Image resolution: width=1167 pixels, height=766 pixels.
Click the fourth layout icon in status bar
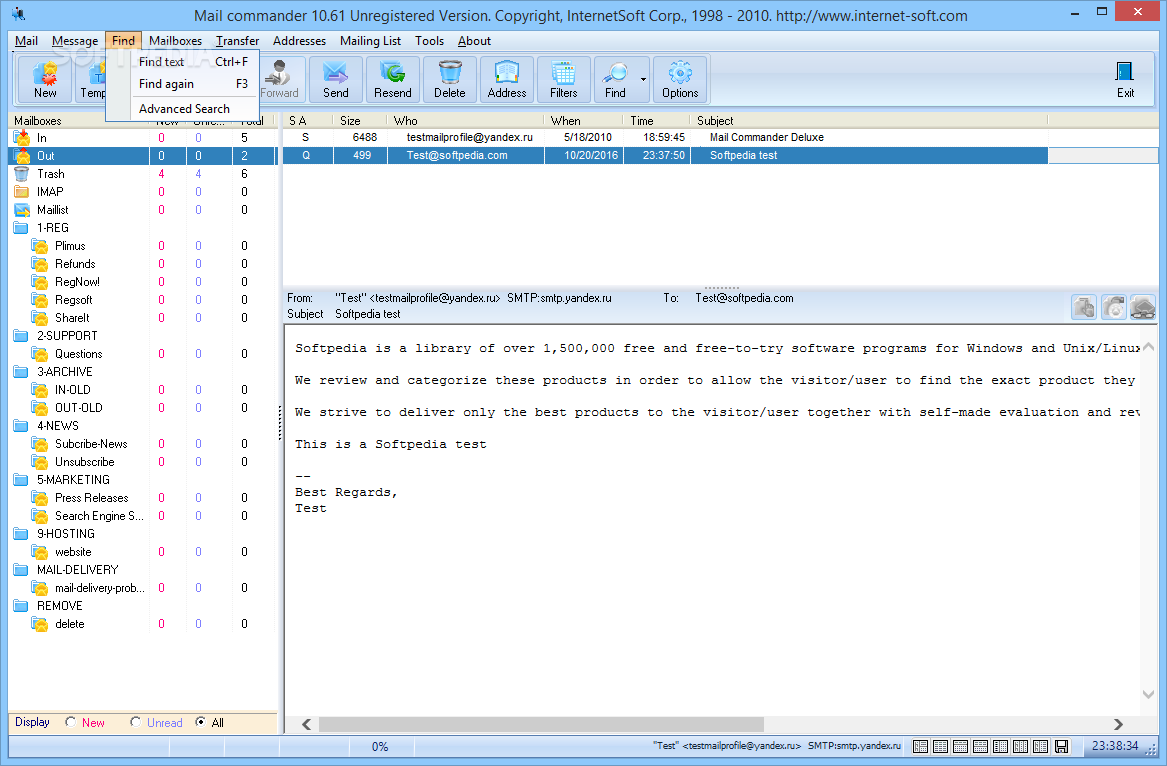[x=981, y=746]
